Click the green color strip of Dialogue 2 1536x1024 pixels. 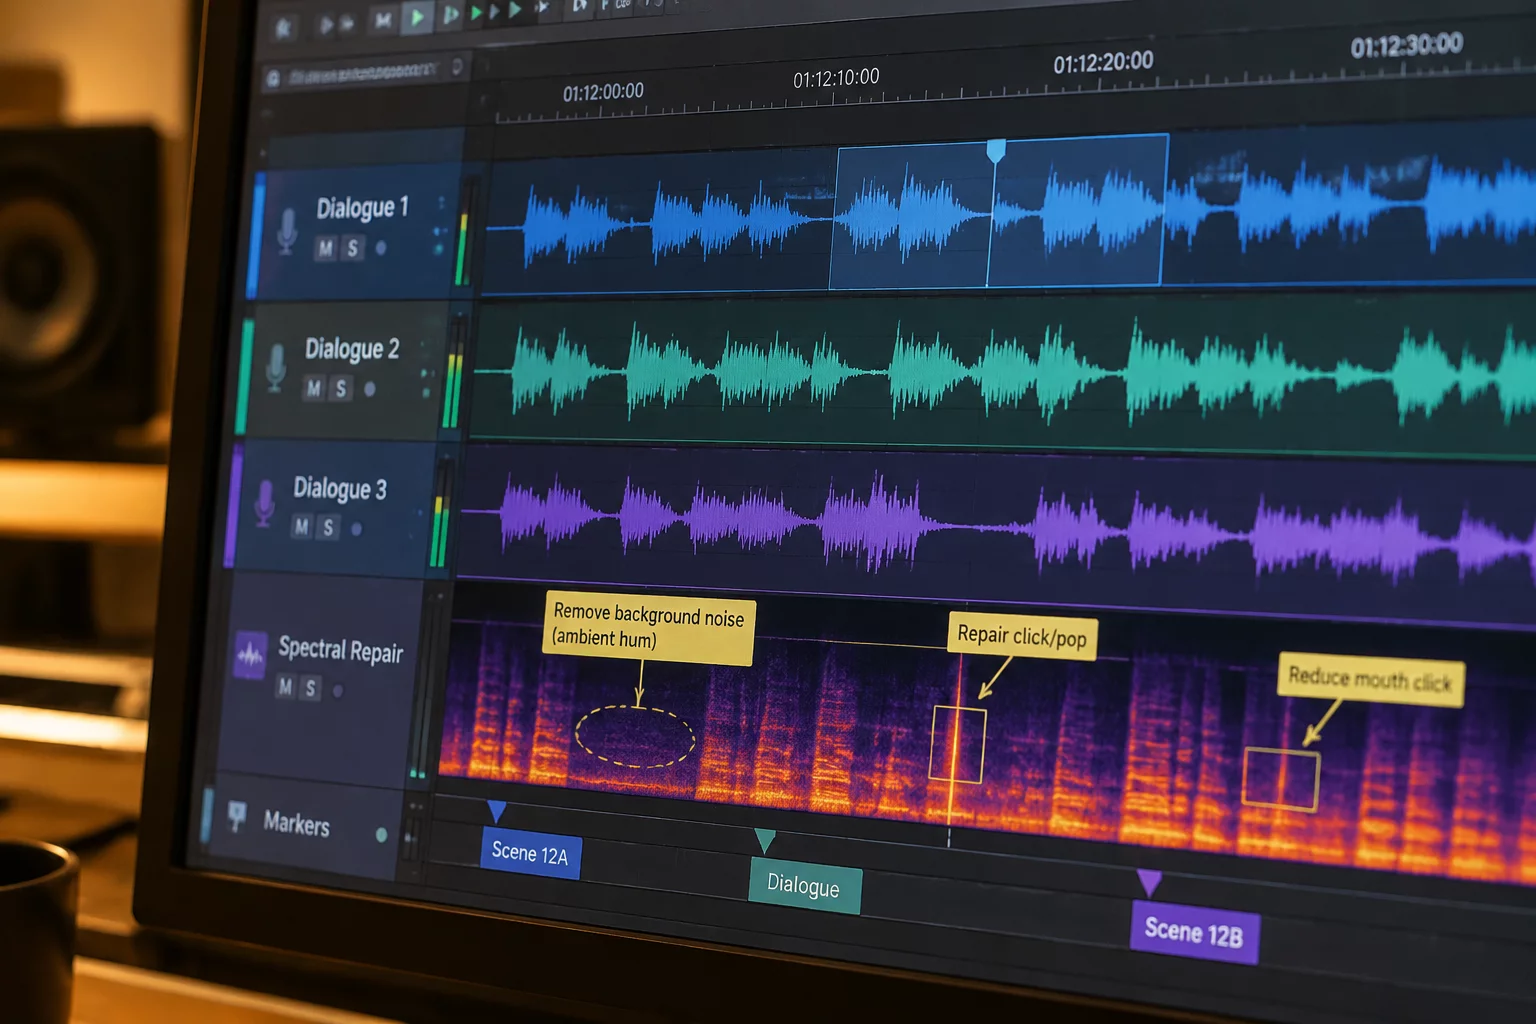243,375
